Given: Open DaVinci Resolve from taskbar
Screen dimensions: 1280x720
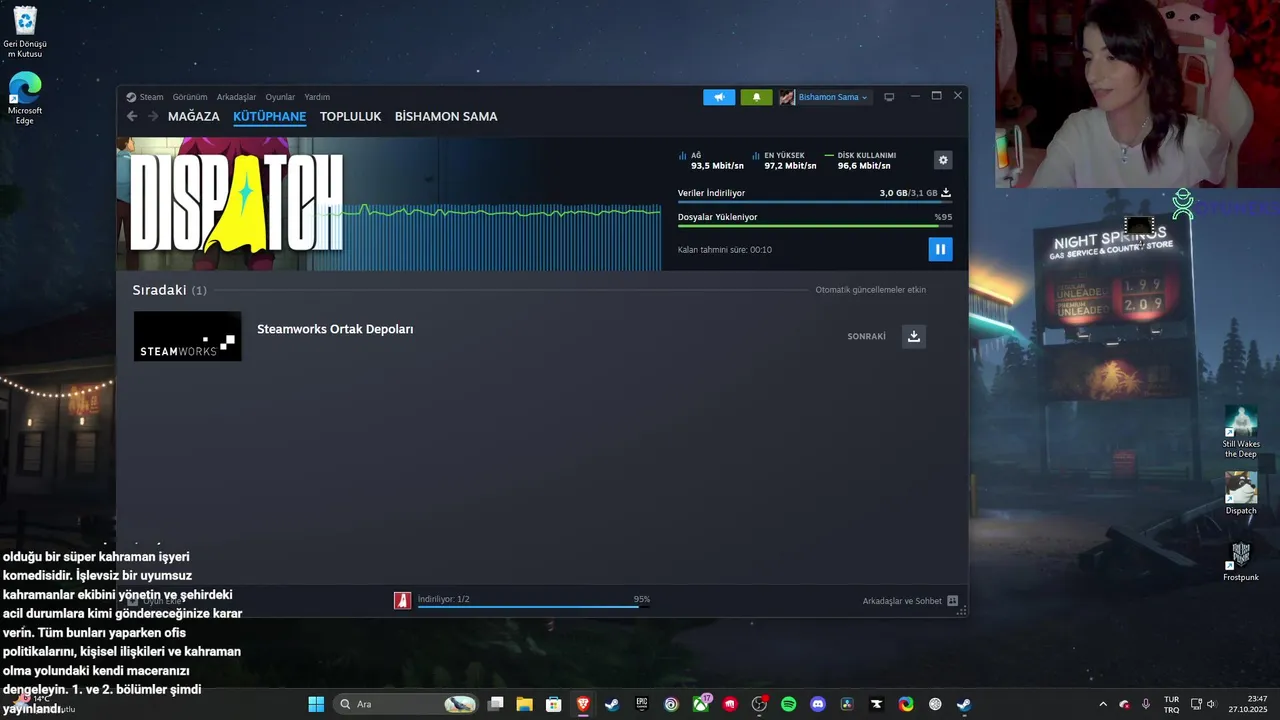Looking at the screenshot, I should click(847, 704).
